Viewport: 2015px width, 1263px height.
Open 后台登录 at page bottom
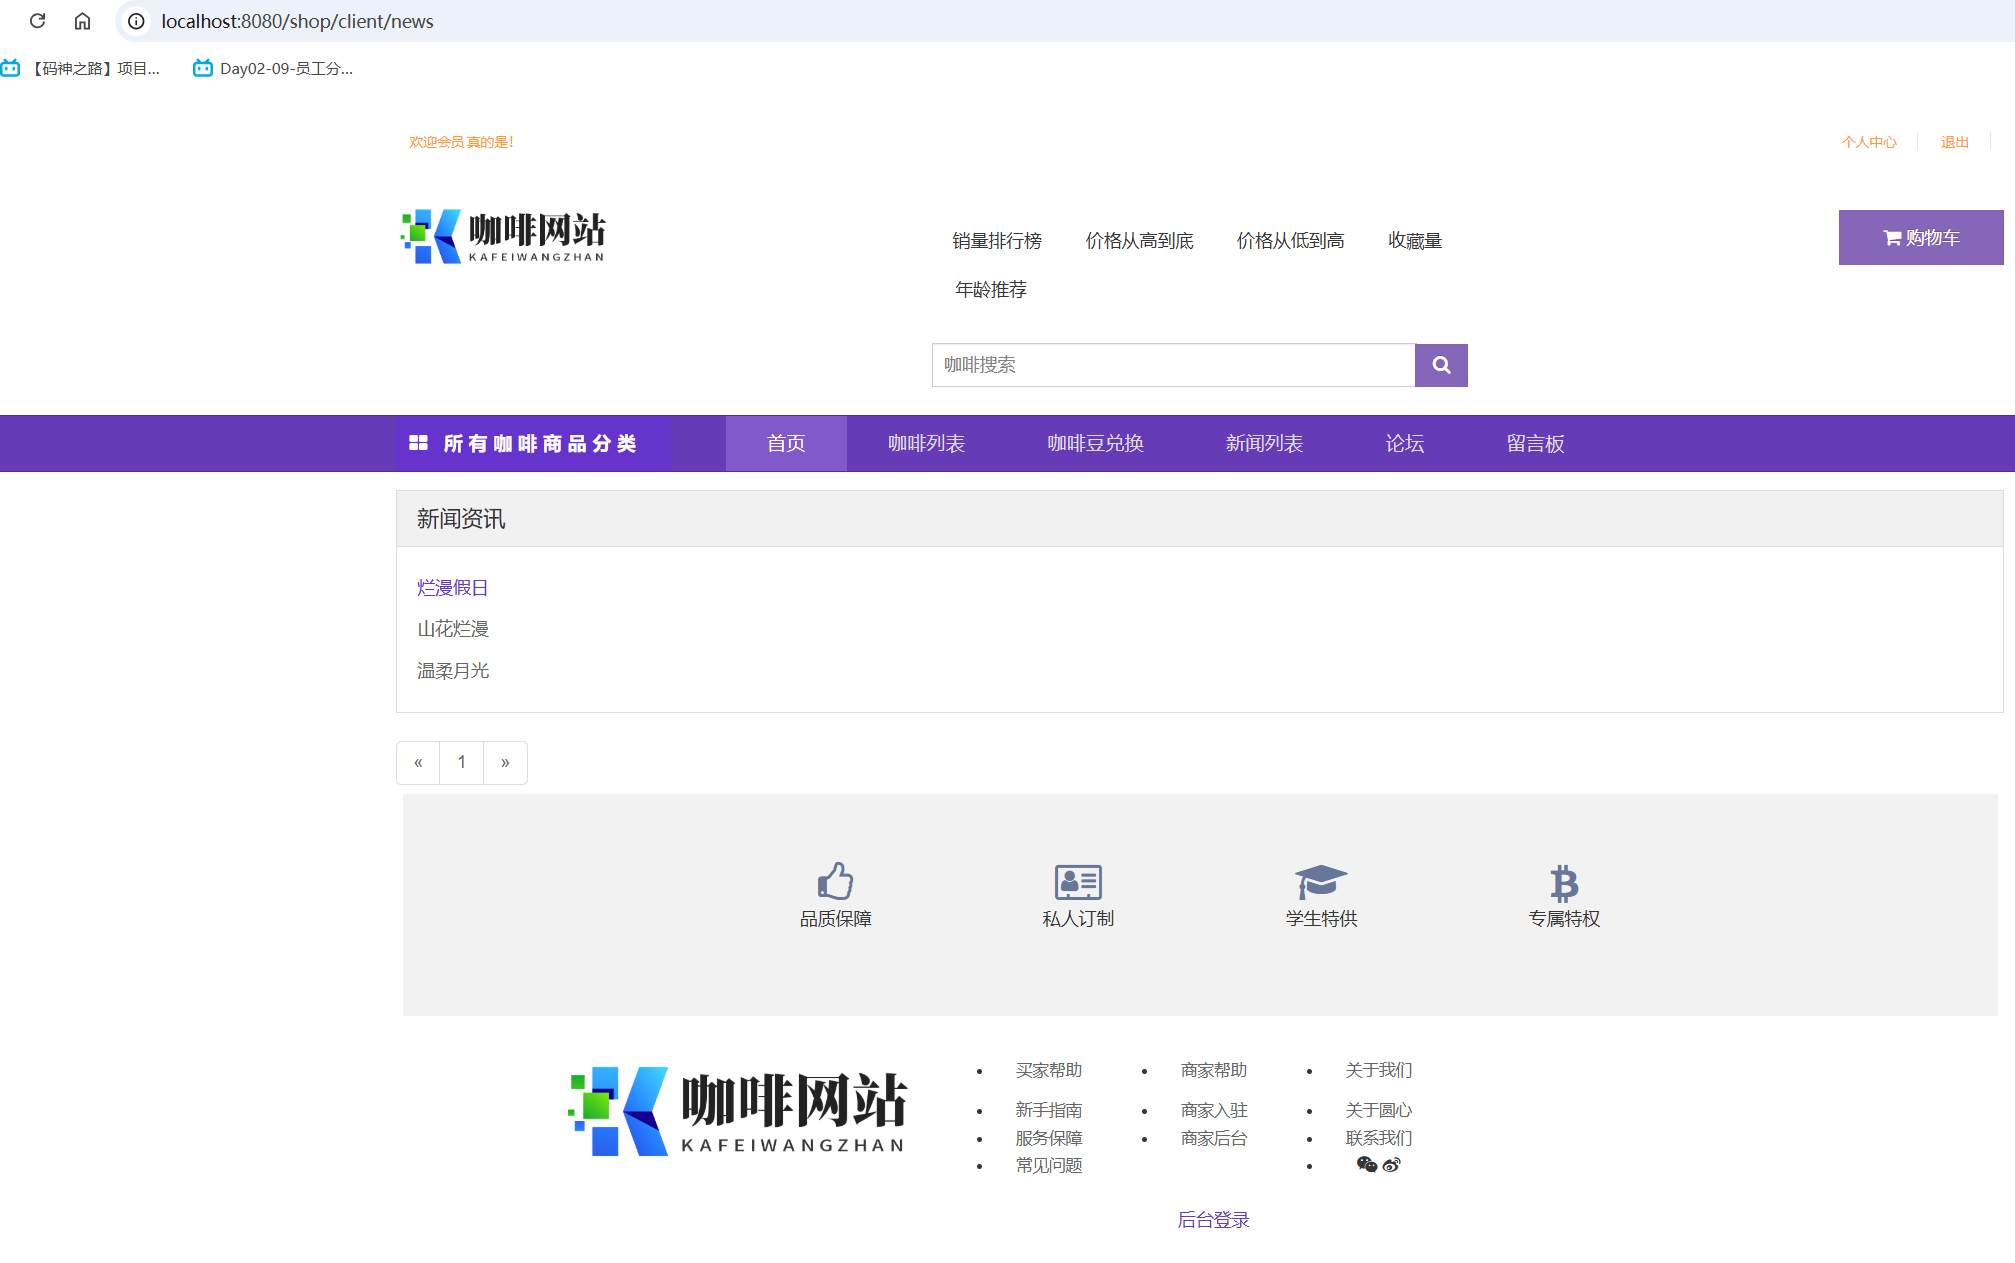pyautogui.click(x=1213, y=1219)
